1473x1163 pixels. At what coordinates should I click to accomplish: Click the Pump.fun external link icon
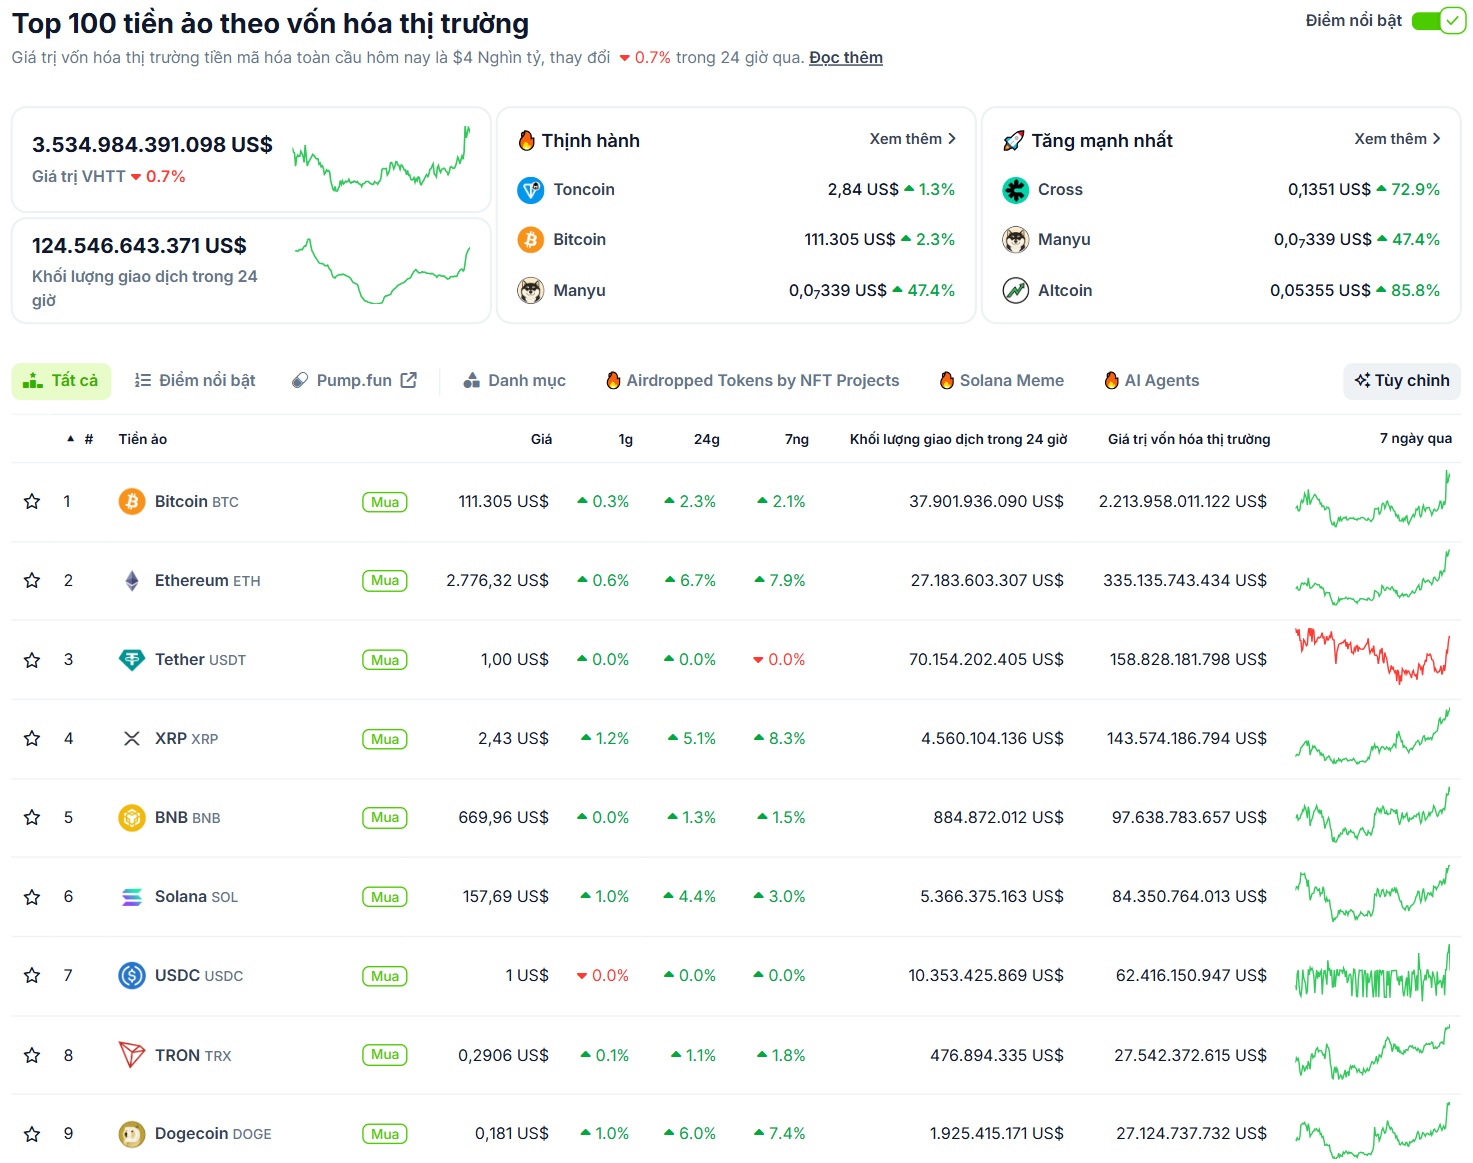click(x=409, y=380)
